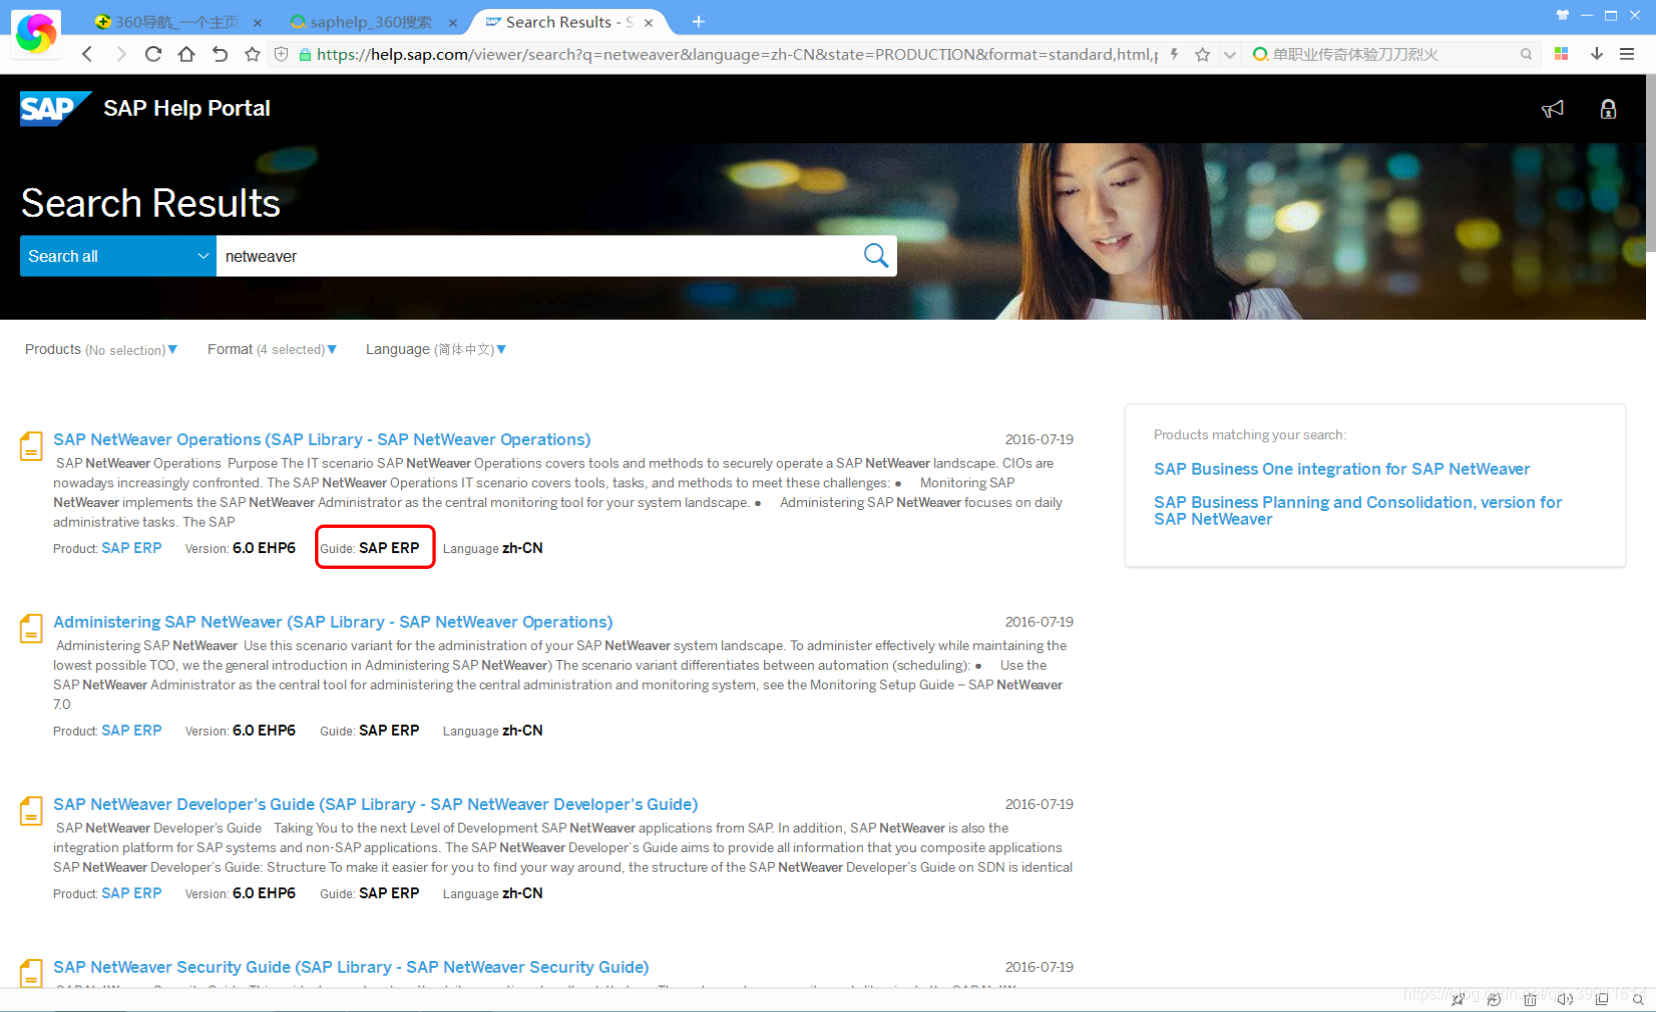Click the skin shirt icon in title bar
The width and height of the screenshot is (1656, 1012).
1562,15
